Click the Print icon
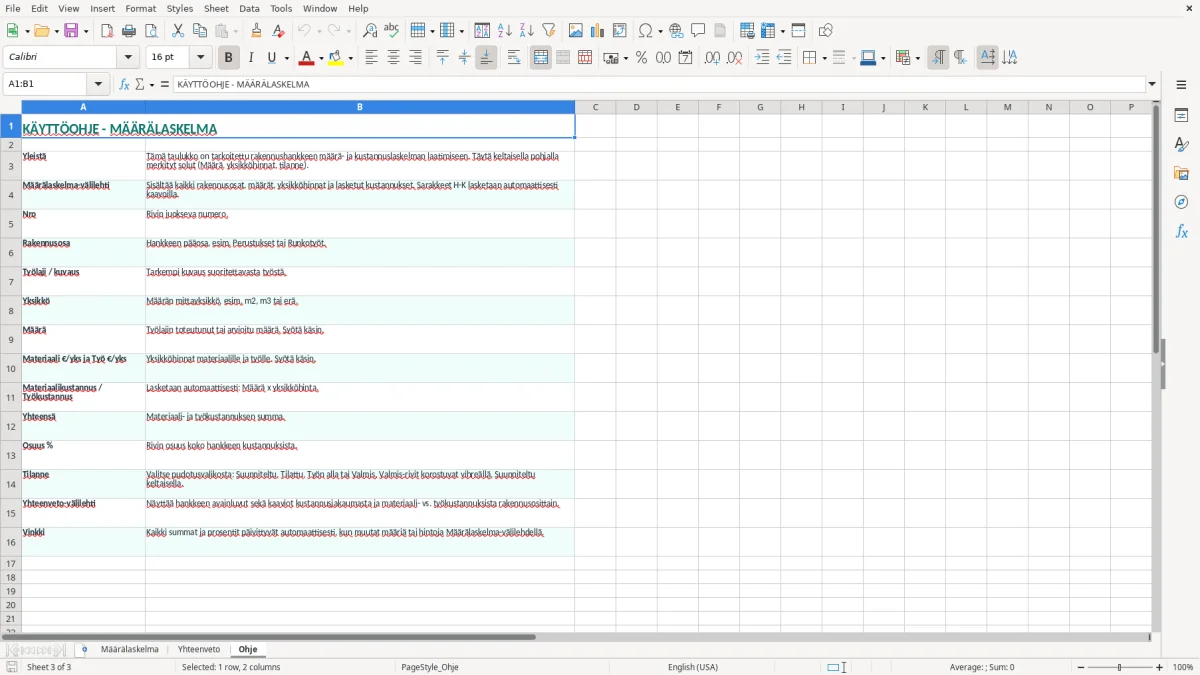Viewport: 1200px width, 675px height. coord(129,31)
